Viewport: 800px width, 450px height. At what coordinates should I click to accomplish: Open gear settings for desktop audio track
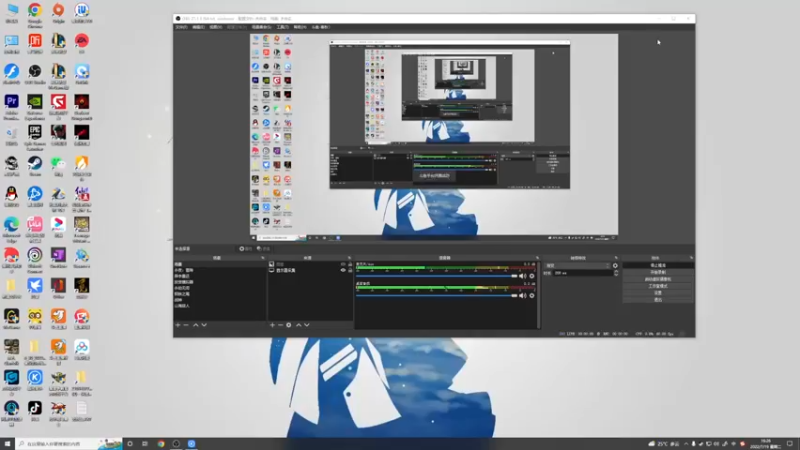coord(532,295)
